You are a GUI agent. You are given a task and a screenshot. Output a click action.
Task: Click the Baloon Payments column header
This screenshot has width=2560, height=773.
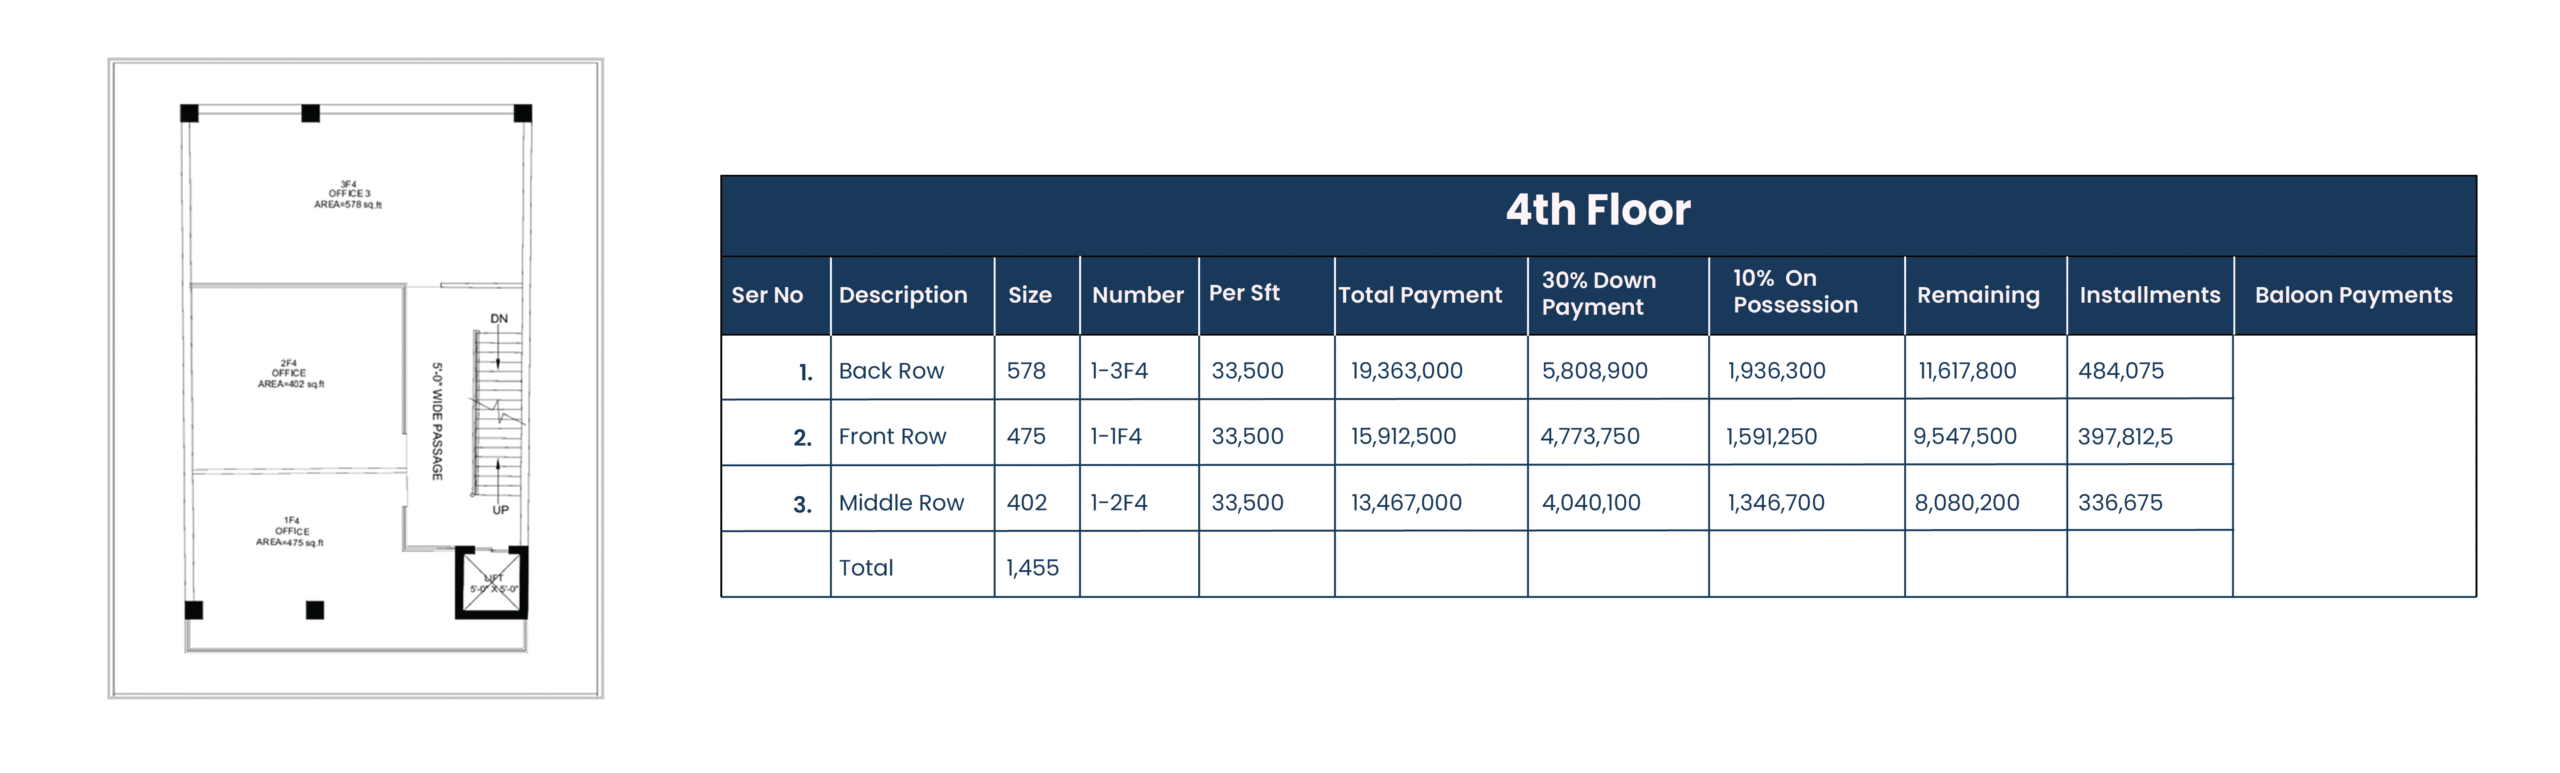point(2352,295)
